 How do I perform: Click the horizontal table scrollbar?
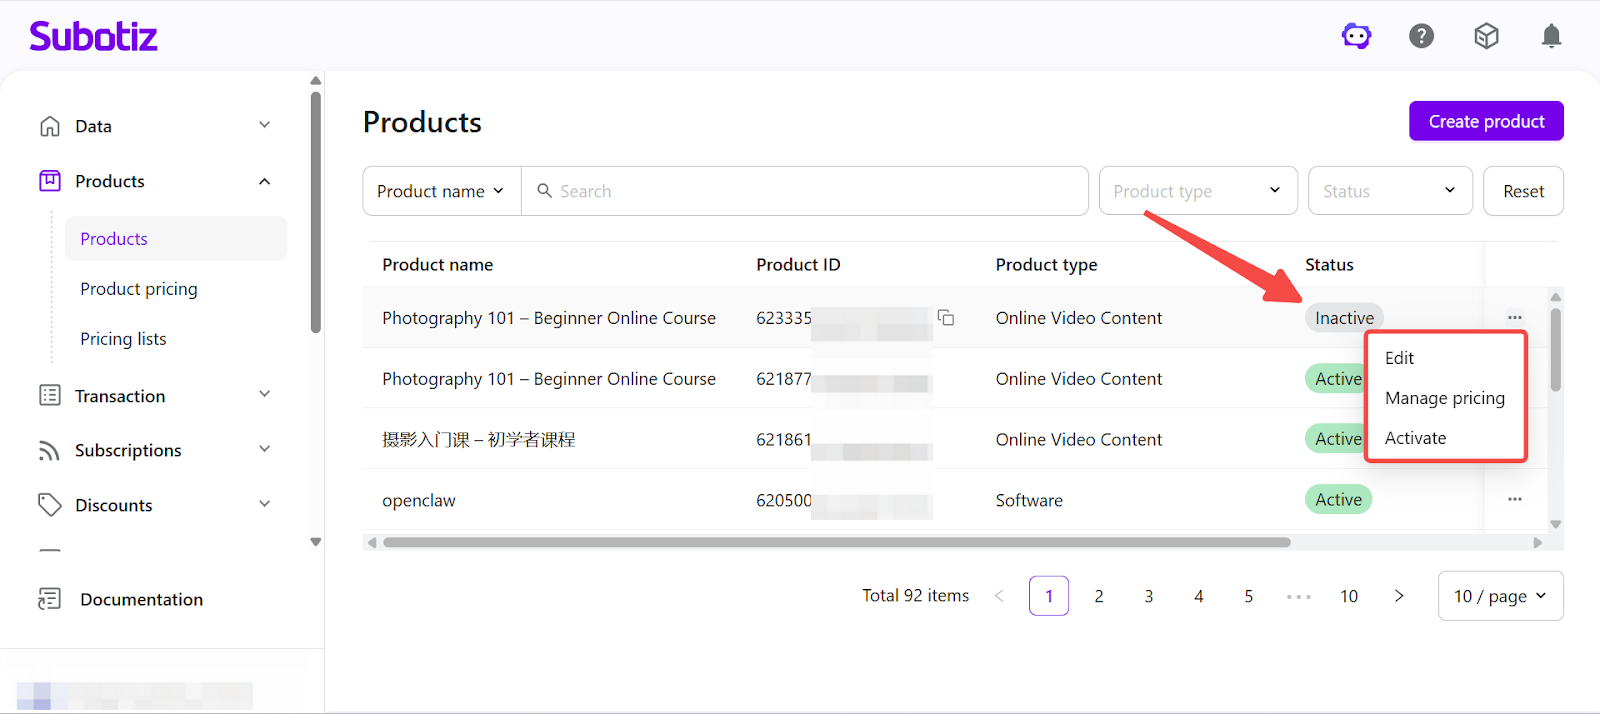pyautogui.click(x=836, y=543)
